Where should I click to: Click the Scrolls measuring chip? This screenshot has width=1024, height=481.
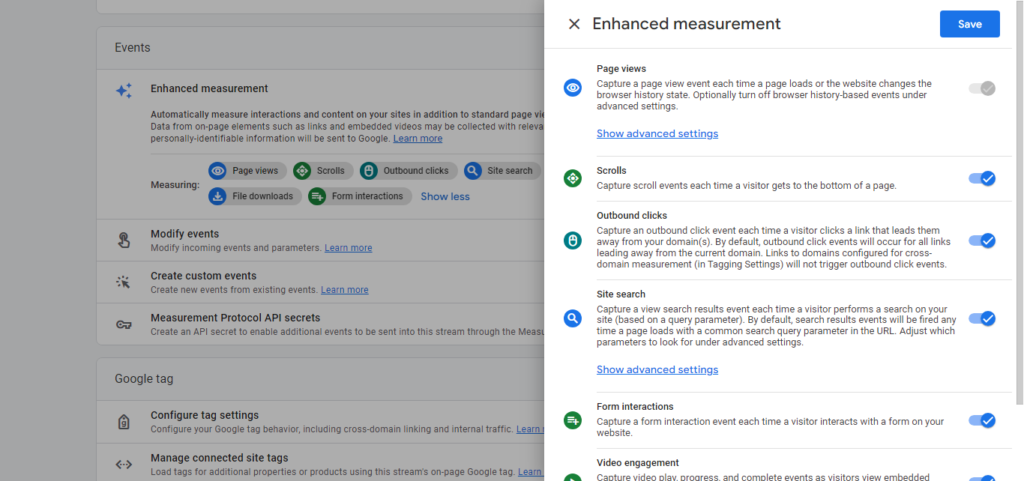323,171
